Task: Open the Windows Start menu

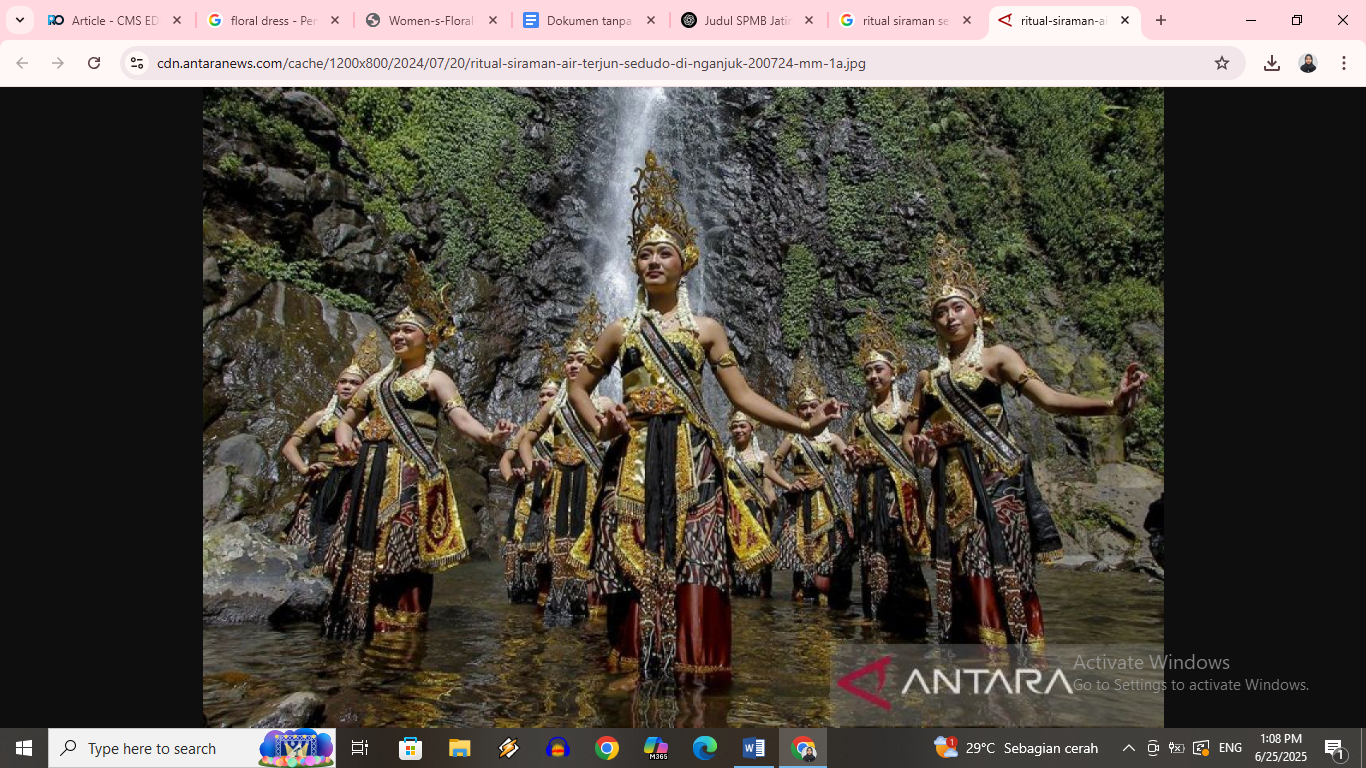Action: click(24, 748)
